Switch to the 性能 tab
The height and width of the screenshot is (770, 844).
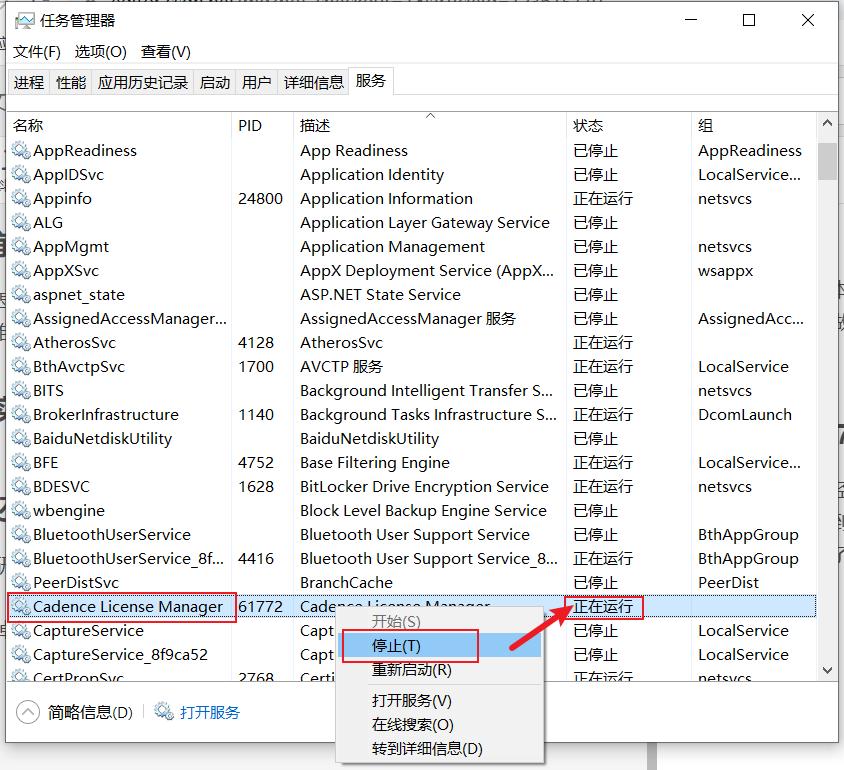point(71,82)
